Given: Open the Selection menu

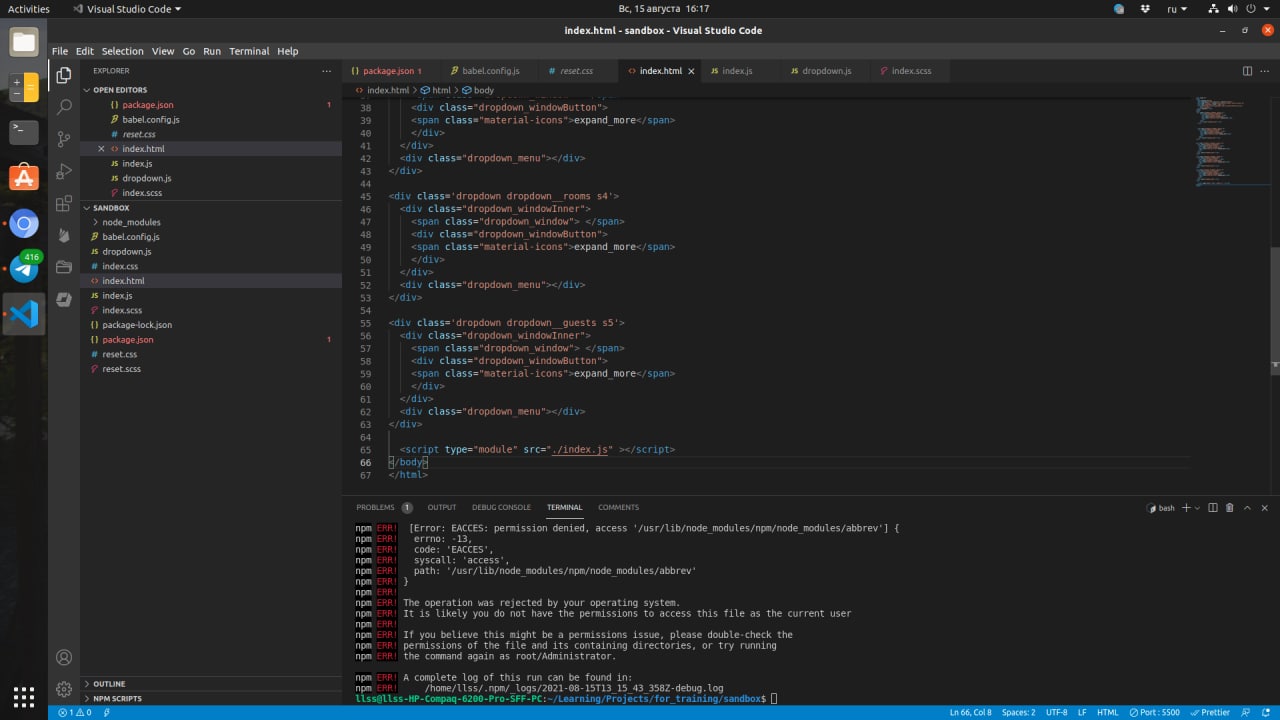Looking at the screenshot, I should pos(123,51).
